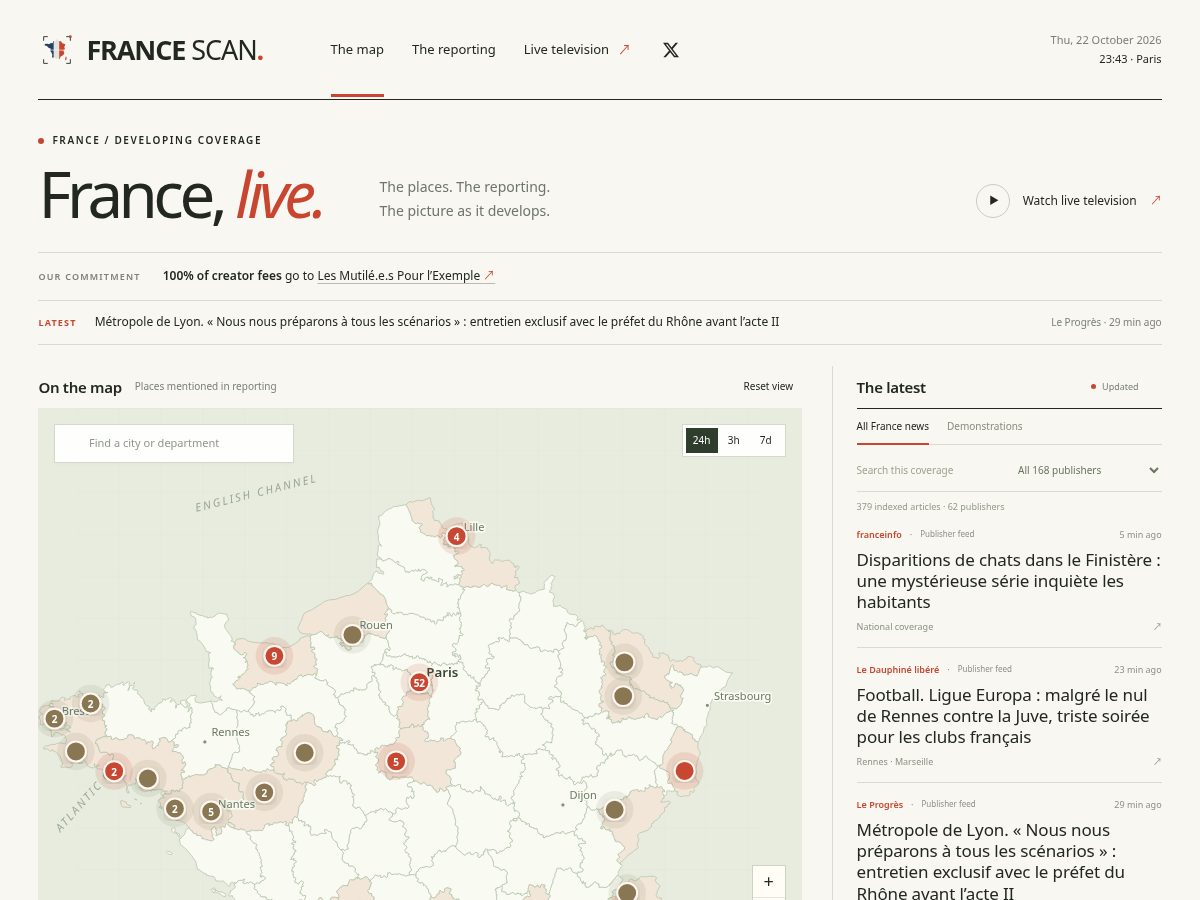Click the Watch live television link
The width and height of the screenshot is (1200, 900).
pyautogui.click(x=1079, y=200)
